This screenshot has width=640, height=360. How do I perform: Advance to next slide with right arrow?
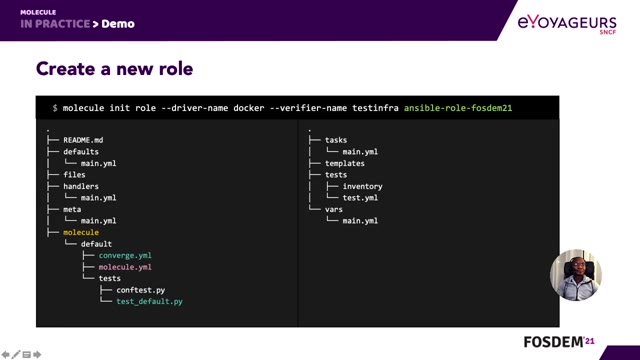(37, 354)
